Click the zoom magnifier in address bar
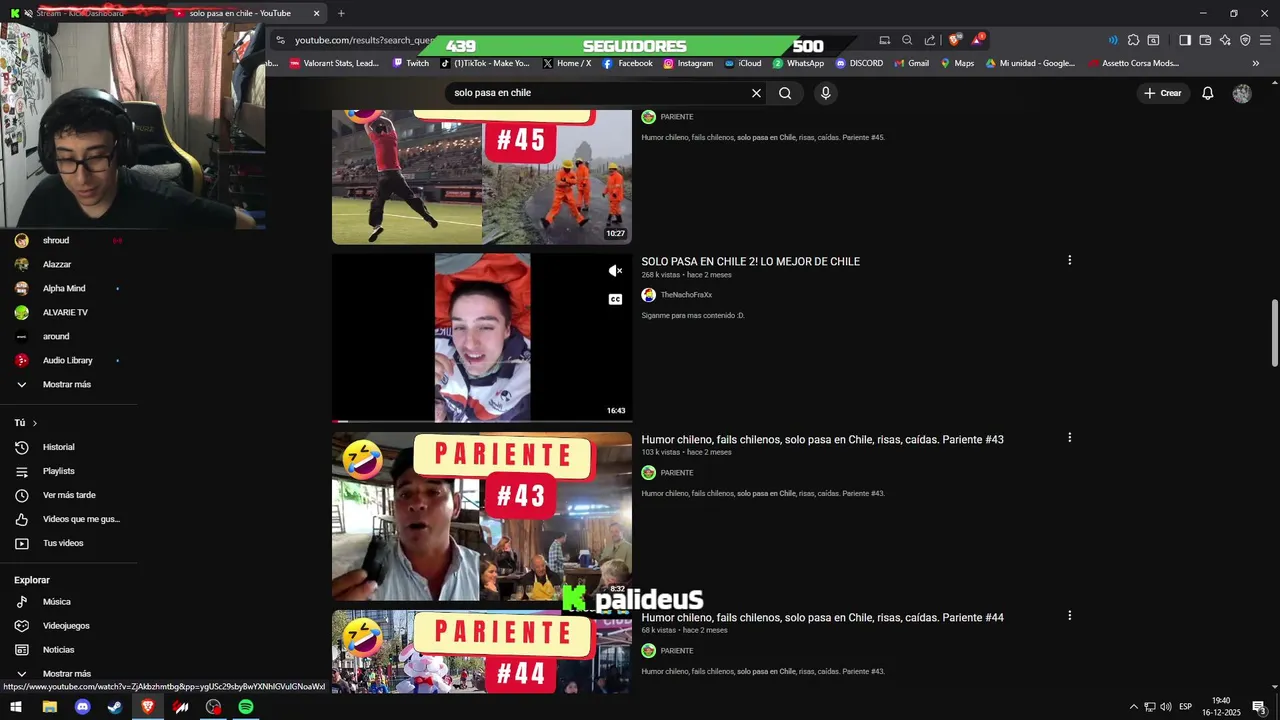Viewport: 1280px width, 720px height. (907, 40)
